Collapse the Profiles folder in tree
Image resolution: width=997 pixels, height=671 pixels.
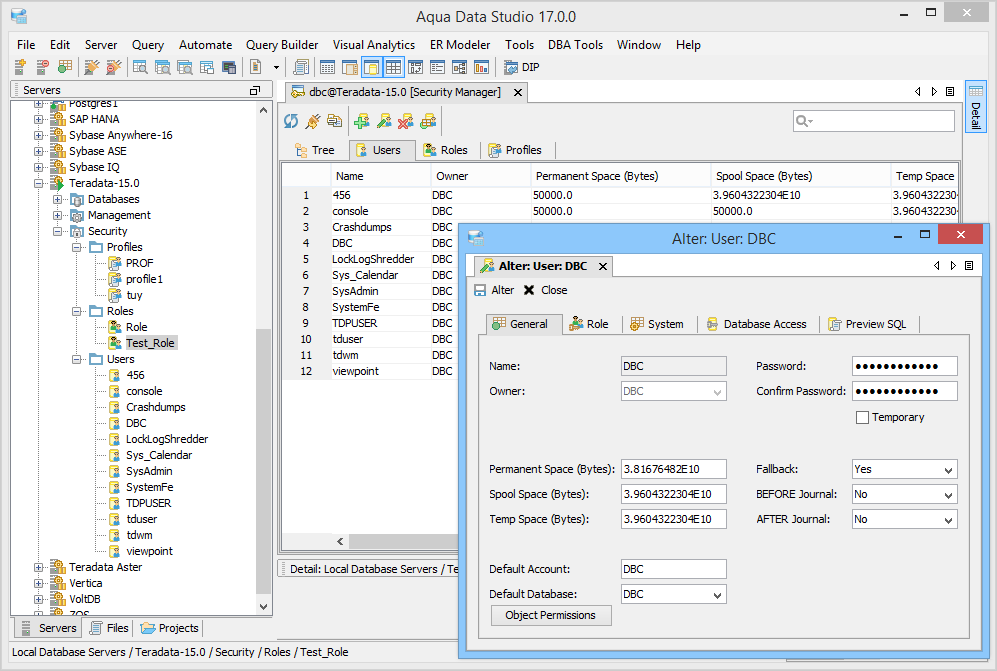pyautogui.click(x=77, y=247)
